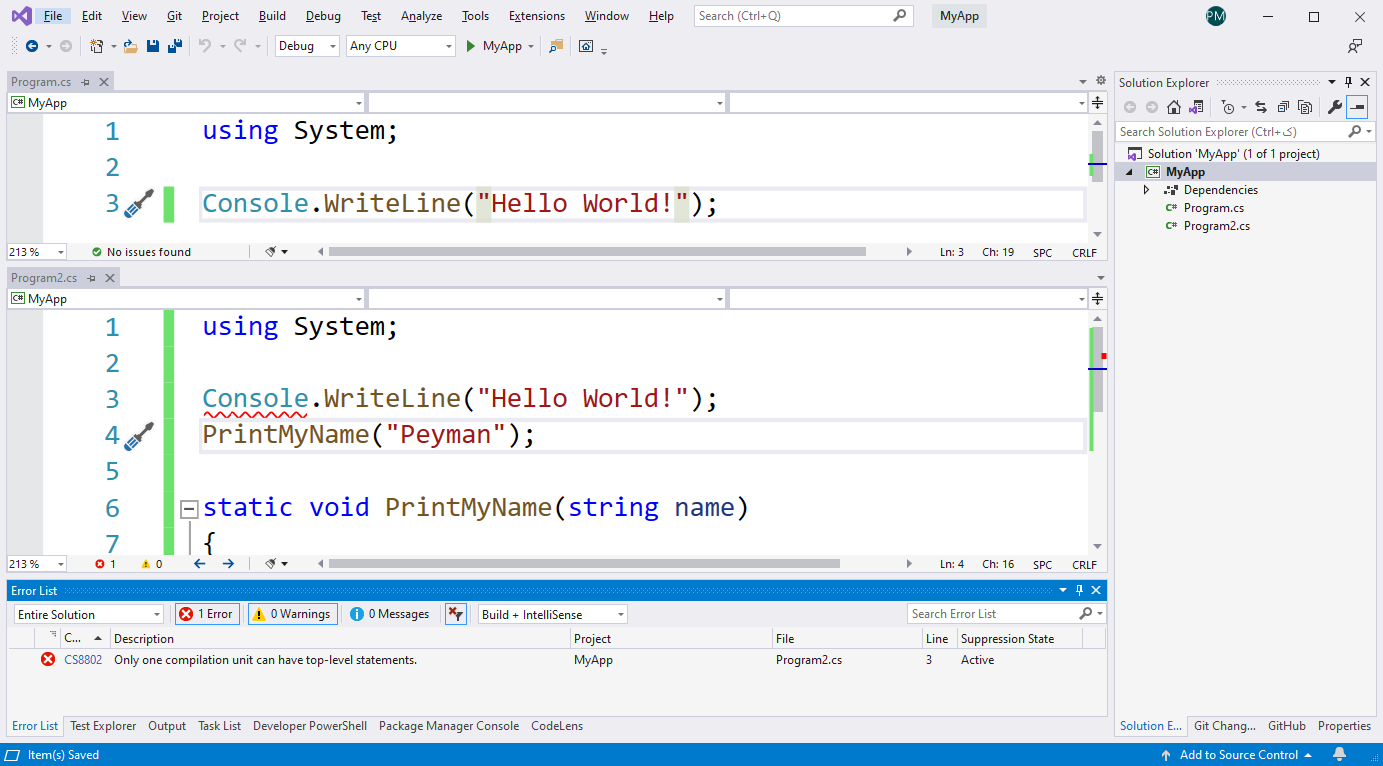The image size is (1383, 766).
Task: Select Program2.cs in Solution Explorer
Action: tap(1216, 226)
